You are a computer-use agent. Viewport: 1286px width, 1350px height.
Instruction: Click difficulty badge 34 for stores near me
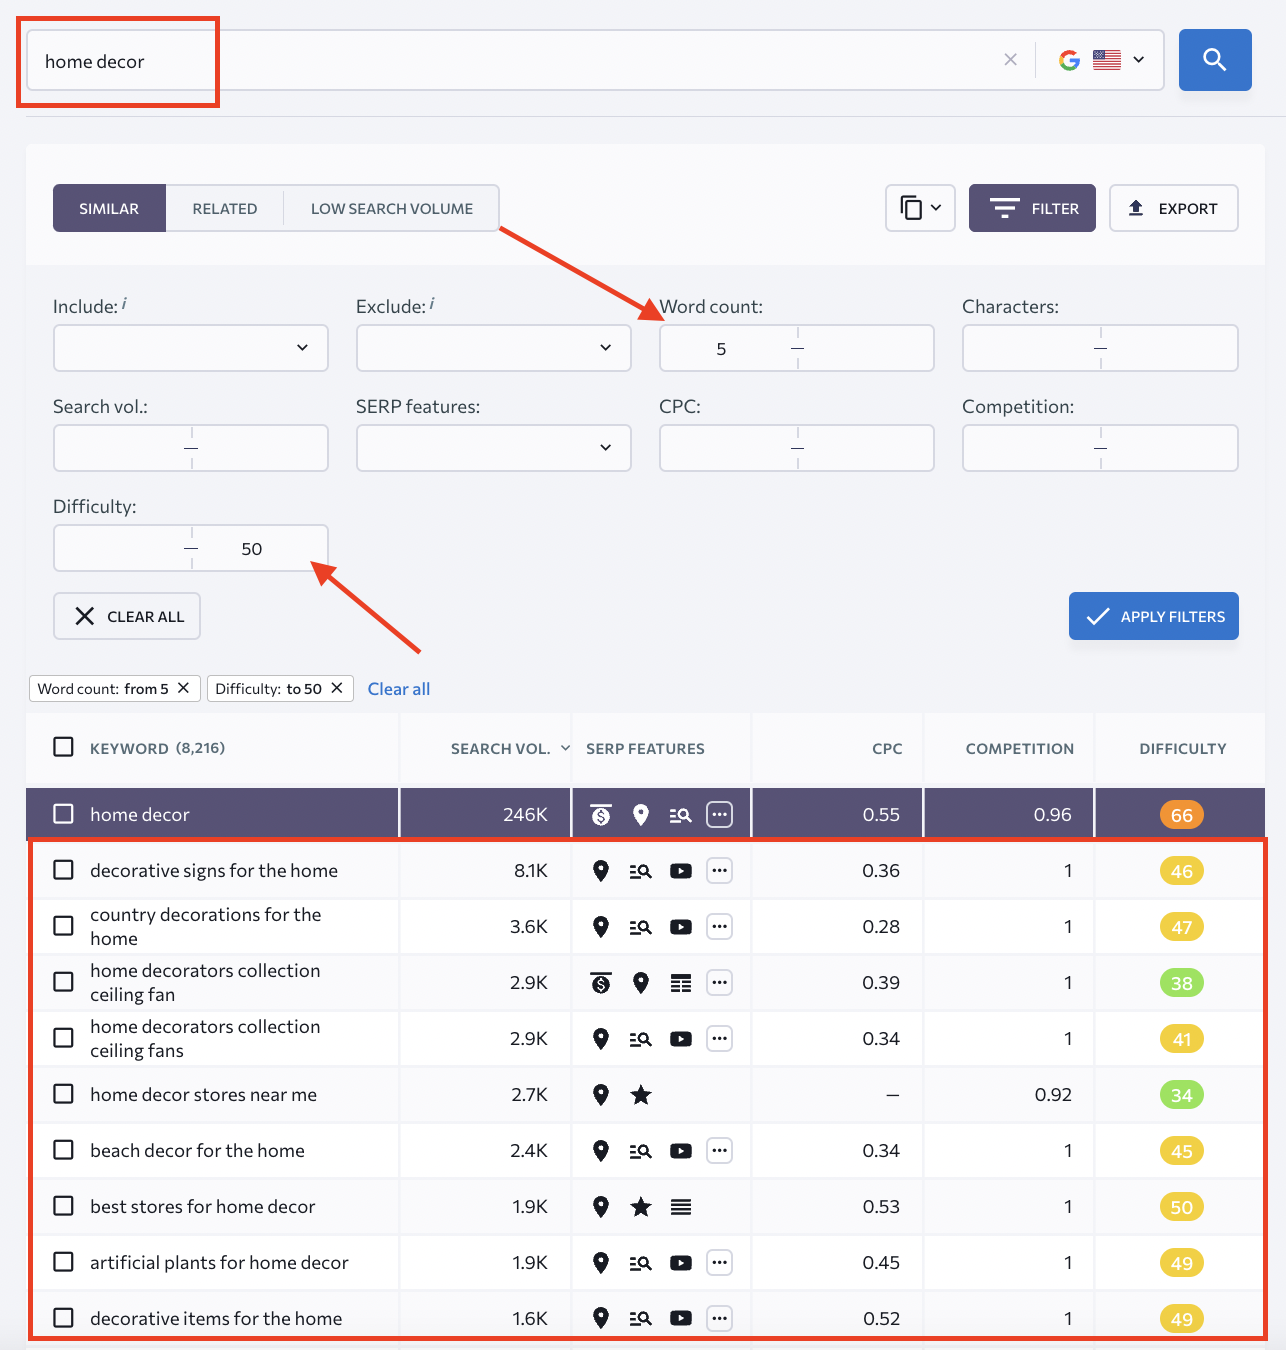pyautogui.click(x=1182, y=1095)
